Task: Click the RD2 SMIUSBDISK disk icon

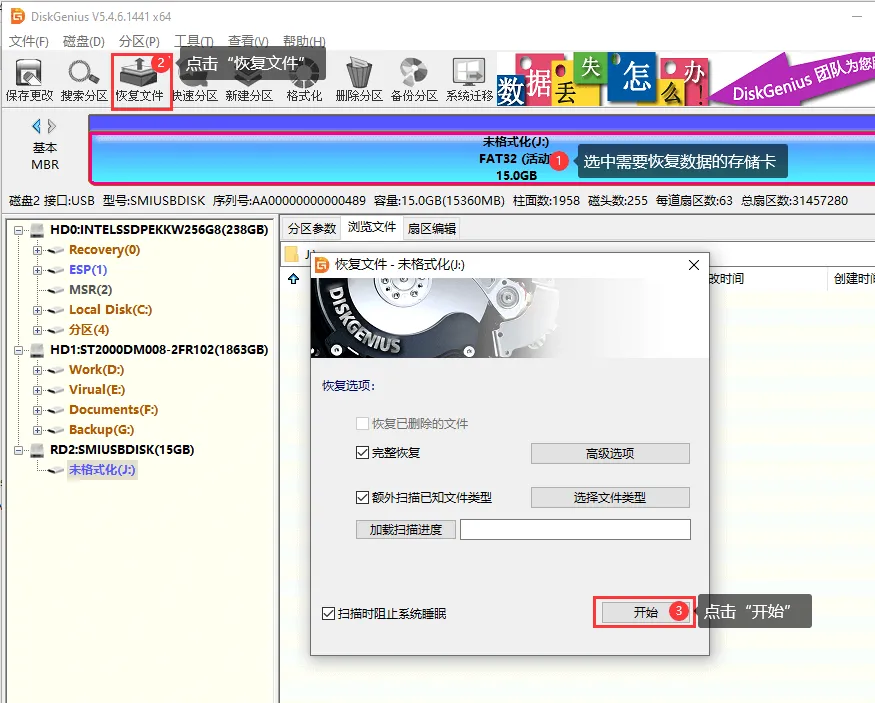Action: coord(37,450)
